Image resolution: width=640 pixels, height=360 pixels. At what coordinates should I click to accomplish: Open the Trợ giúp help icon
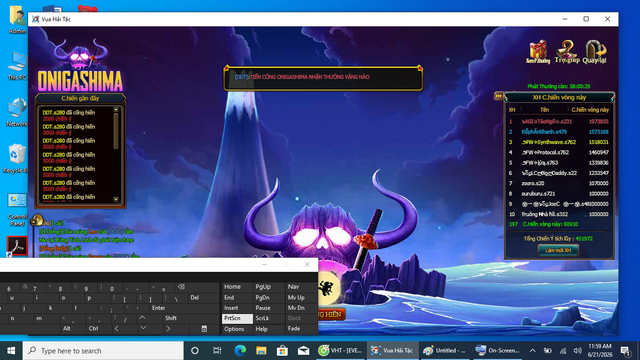click(x=567, y=51)
